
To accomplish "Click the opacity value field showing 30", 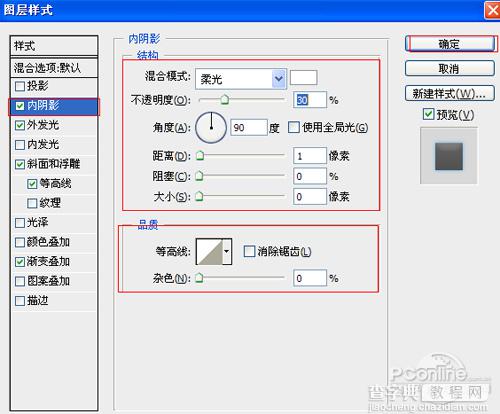I will [x=310, y=100].
